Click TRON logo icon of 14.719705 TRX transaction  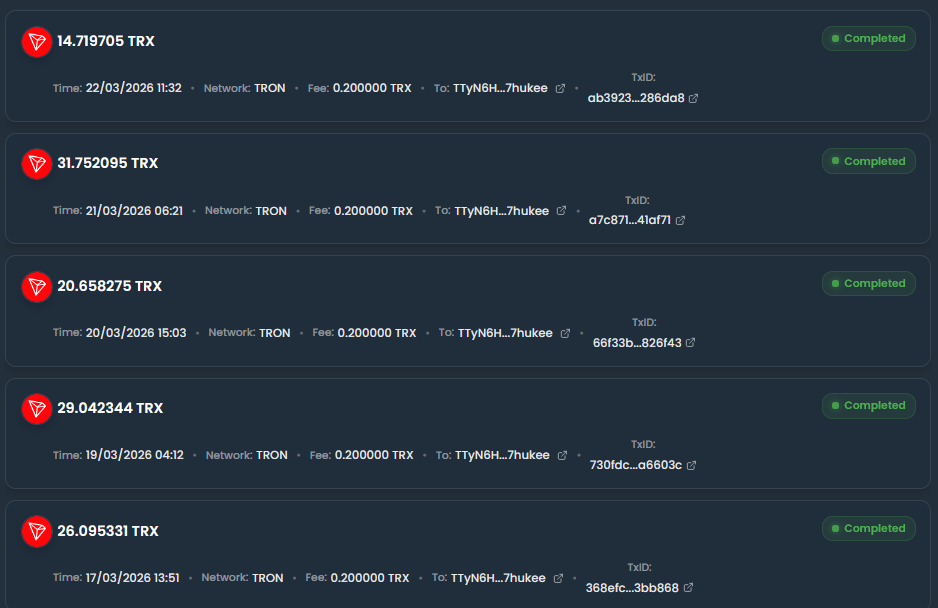pyautogui.click(x=37, y=41)
